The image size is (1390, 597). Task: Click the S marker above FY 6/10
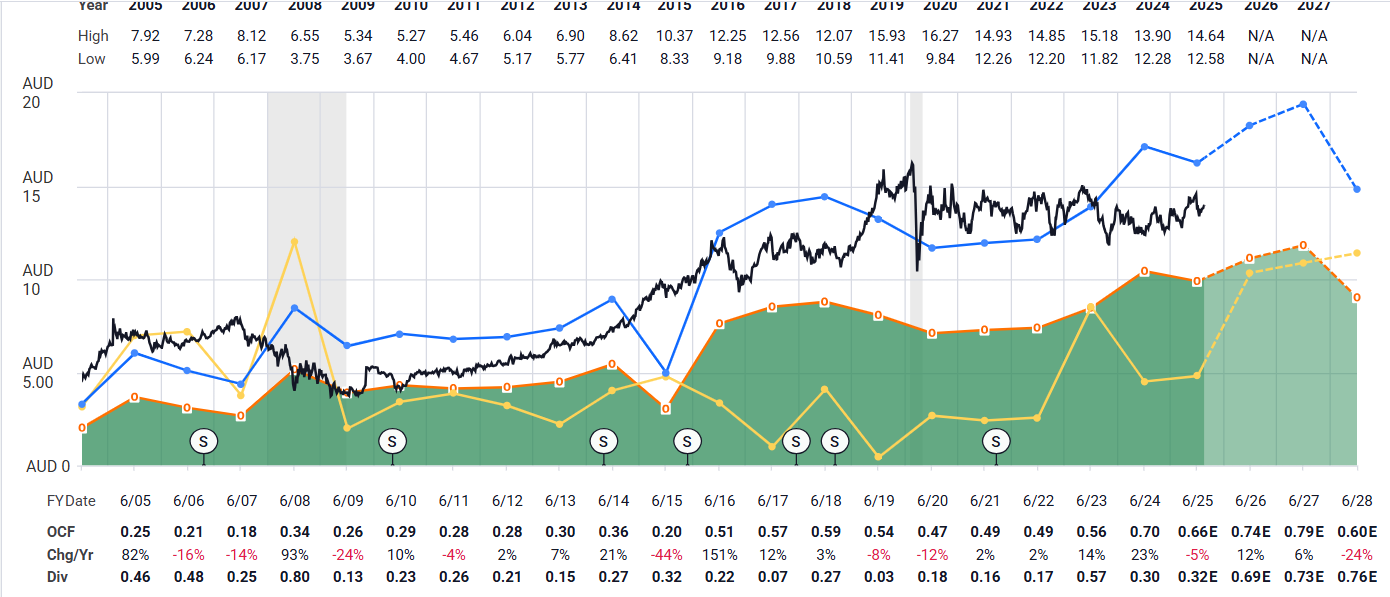(392, 441)
